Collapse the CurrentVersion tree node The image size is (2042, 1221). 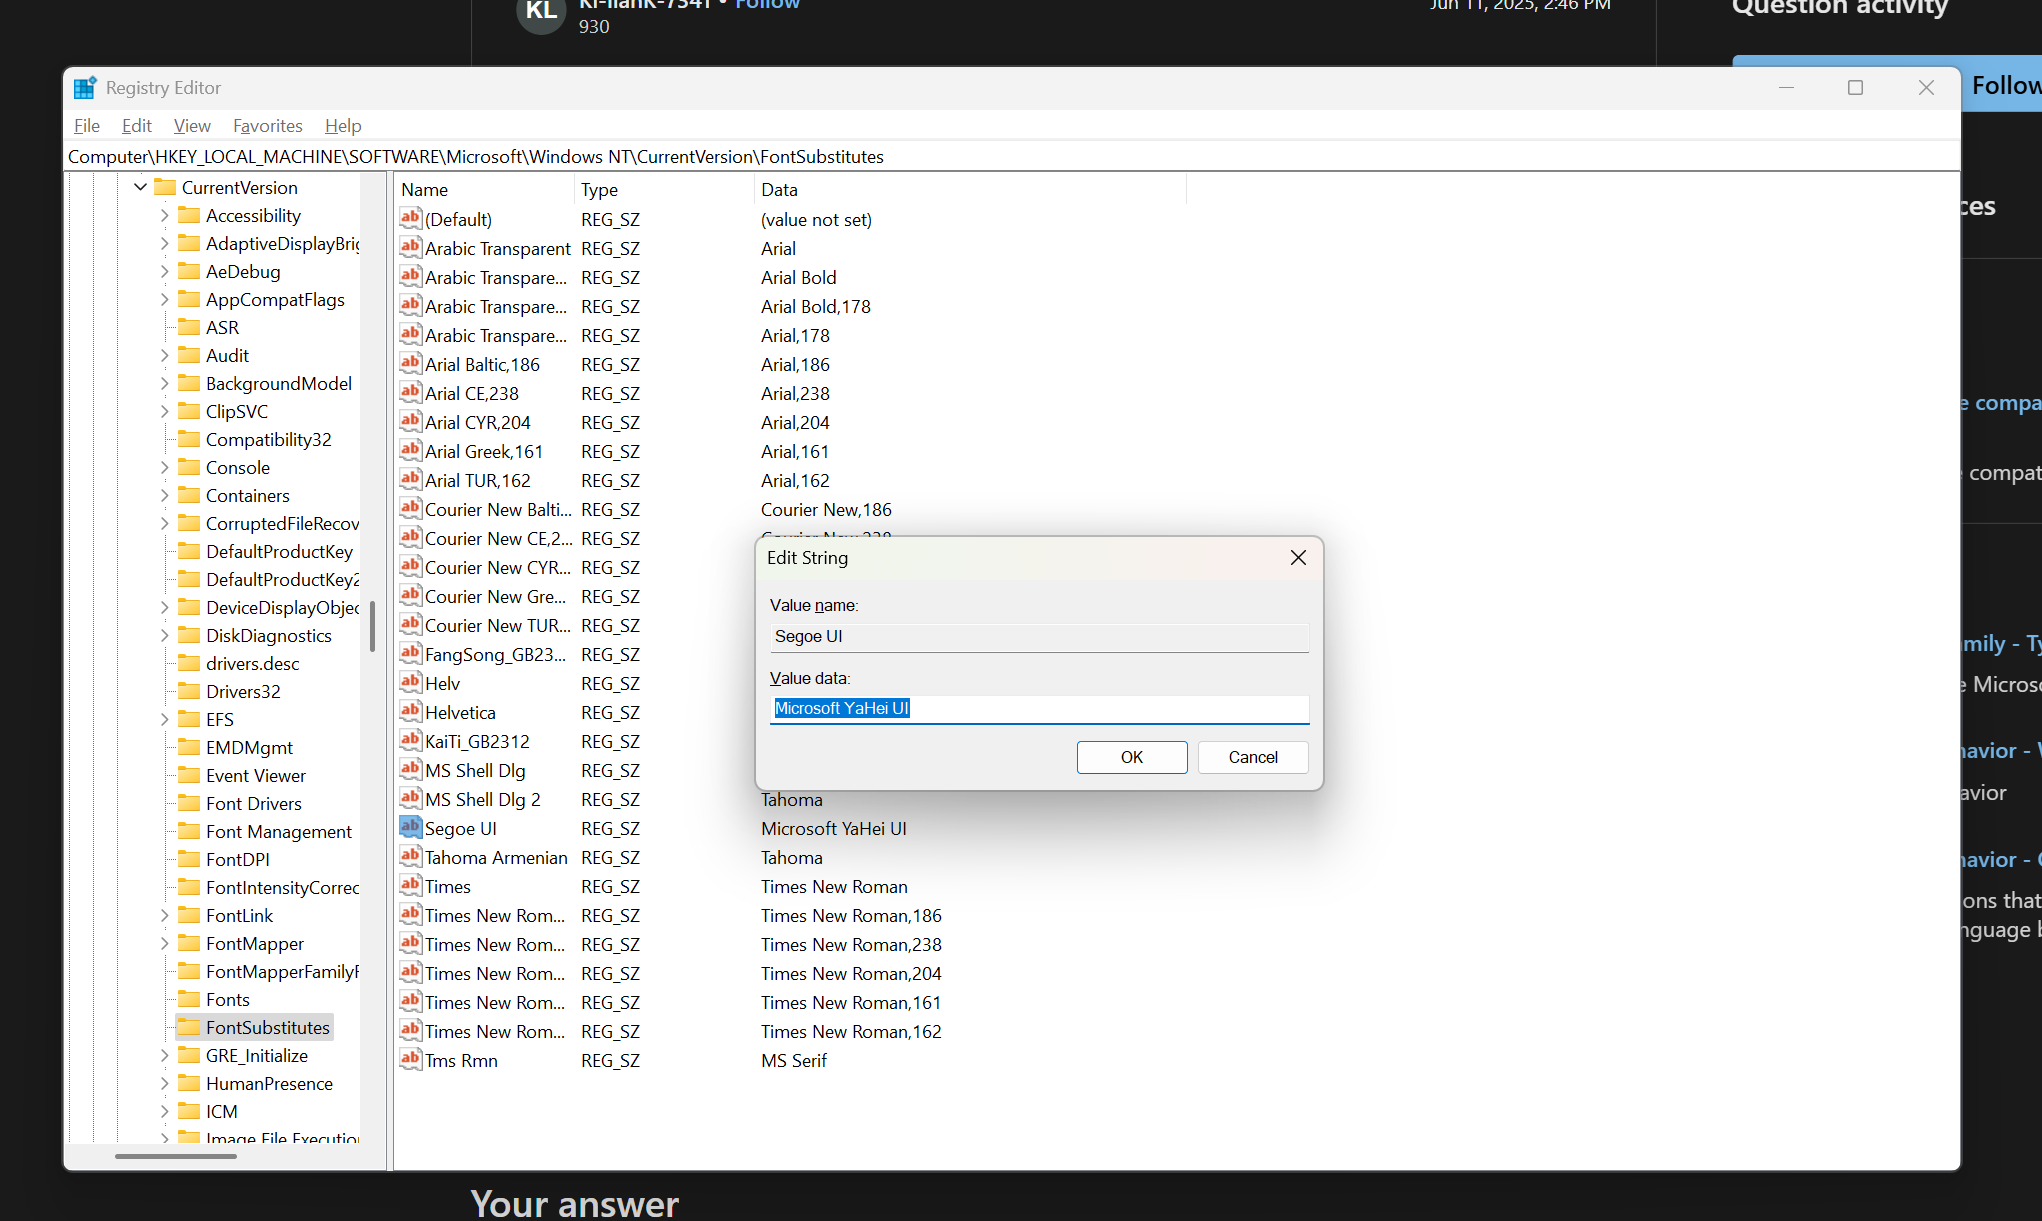(x=140, y=187)
